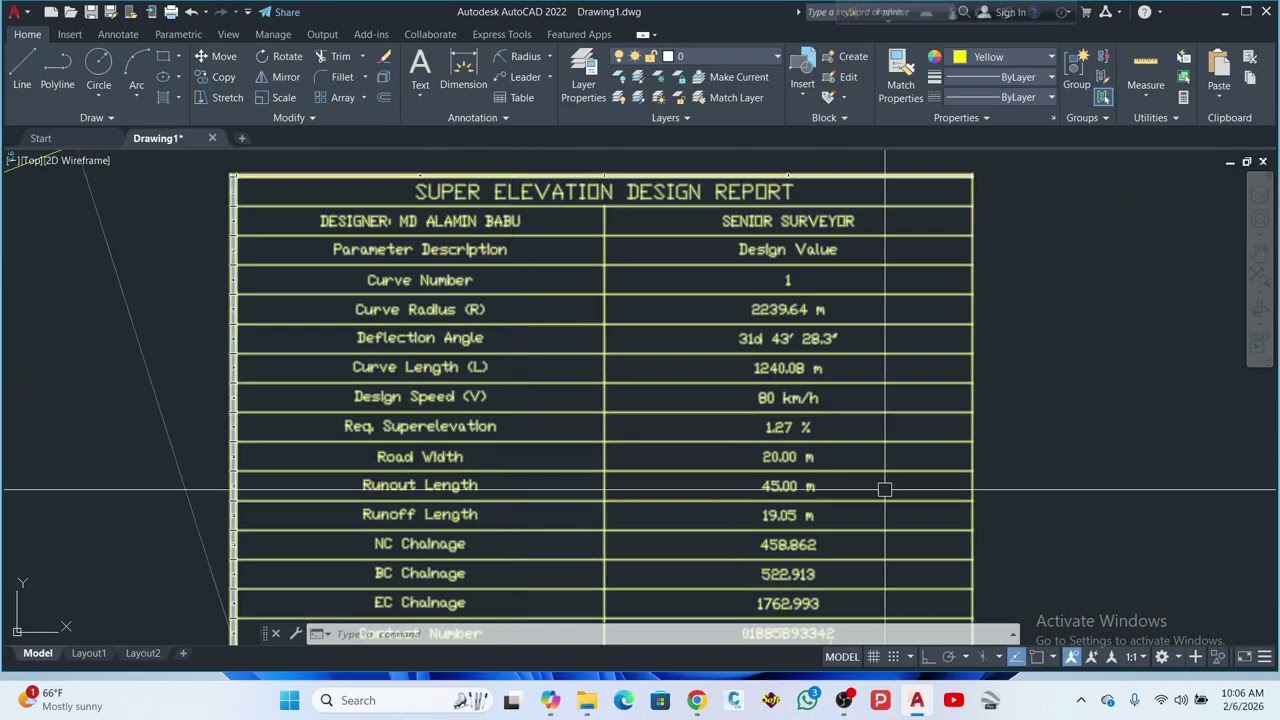
Task: Click the Insert block tool
Action: tap(802, 71)
